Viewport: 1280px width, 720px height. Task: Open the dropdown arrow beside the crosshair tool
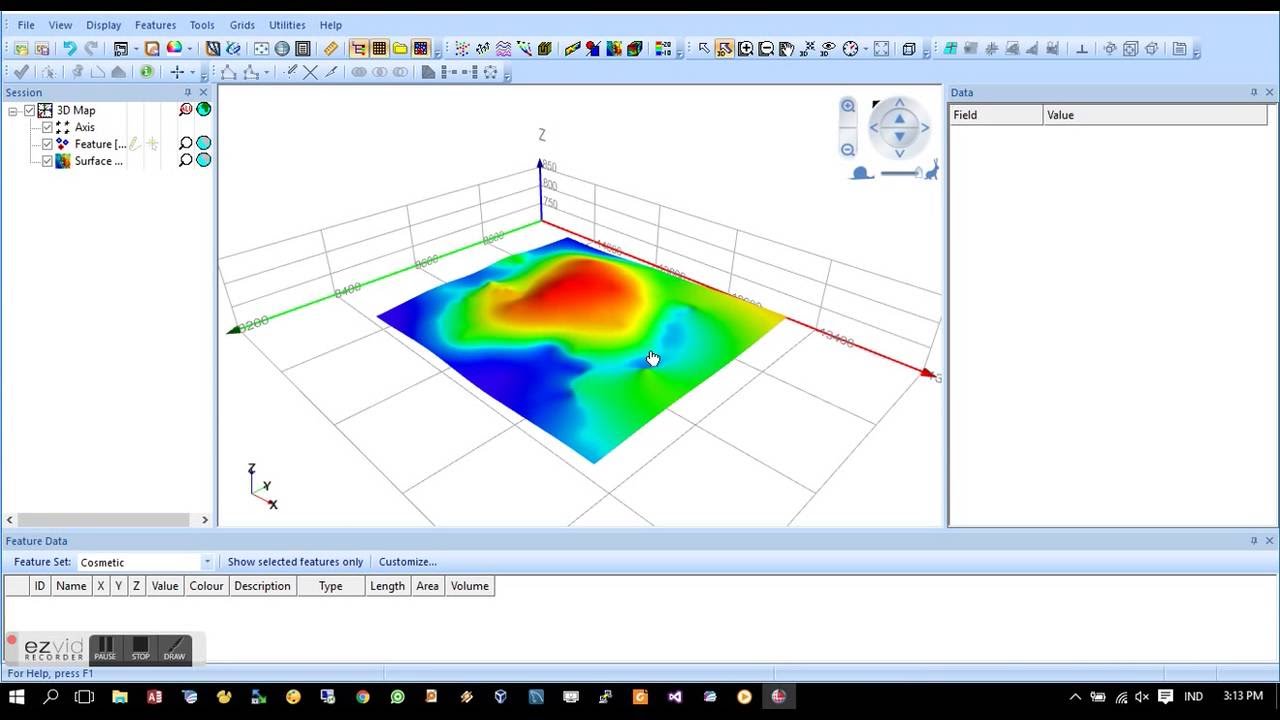pos(192,72)
